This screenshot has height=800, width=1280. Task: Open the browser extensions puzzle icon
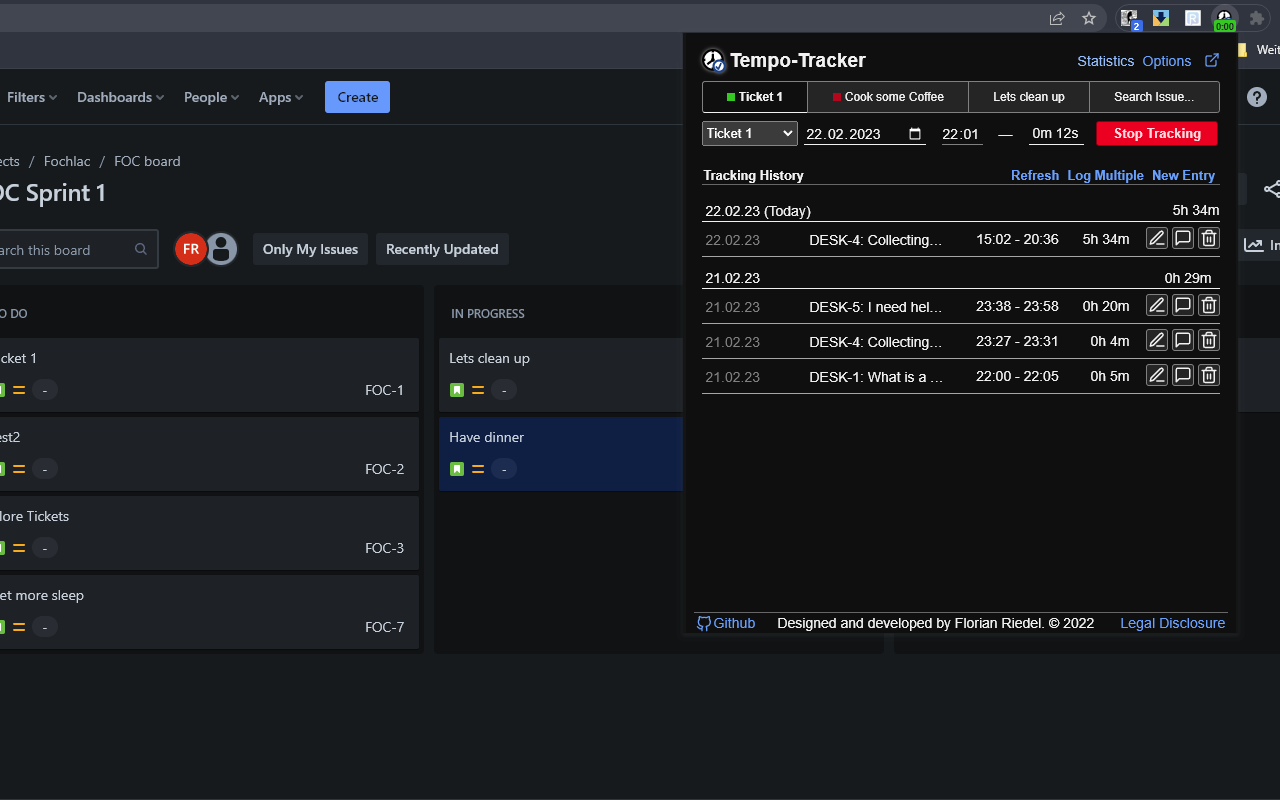coord(1257,18)
